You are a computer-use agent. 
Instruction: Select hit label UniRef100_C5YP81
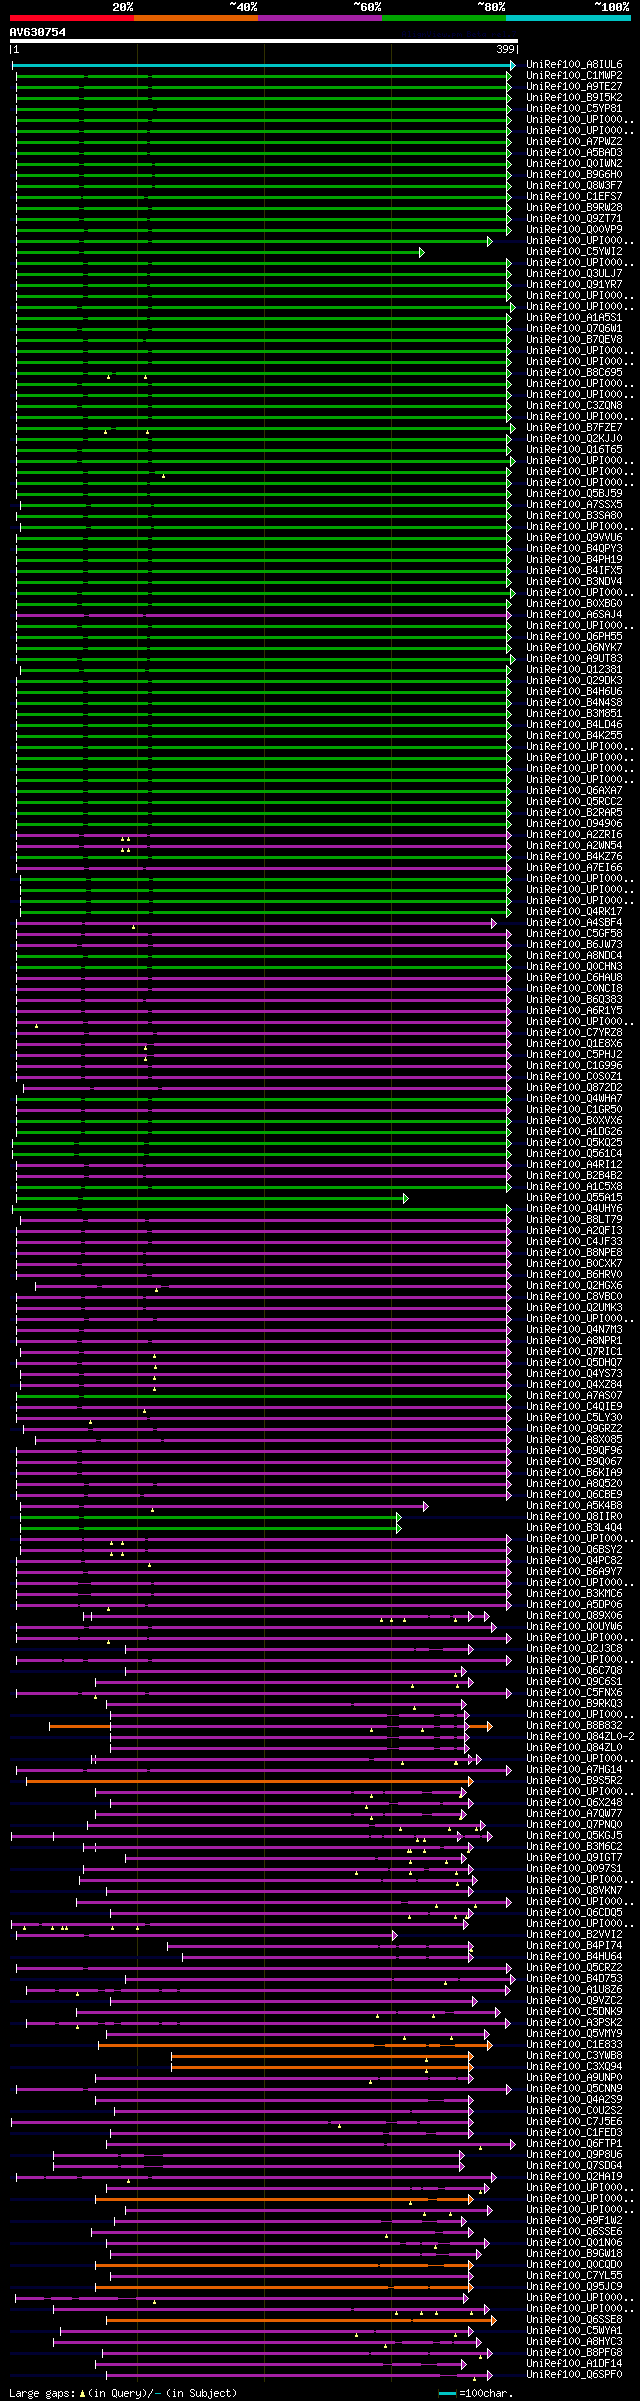574,108
